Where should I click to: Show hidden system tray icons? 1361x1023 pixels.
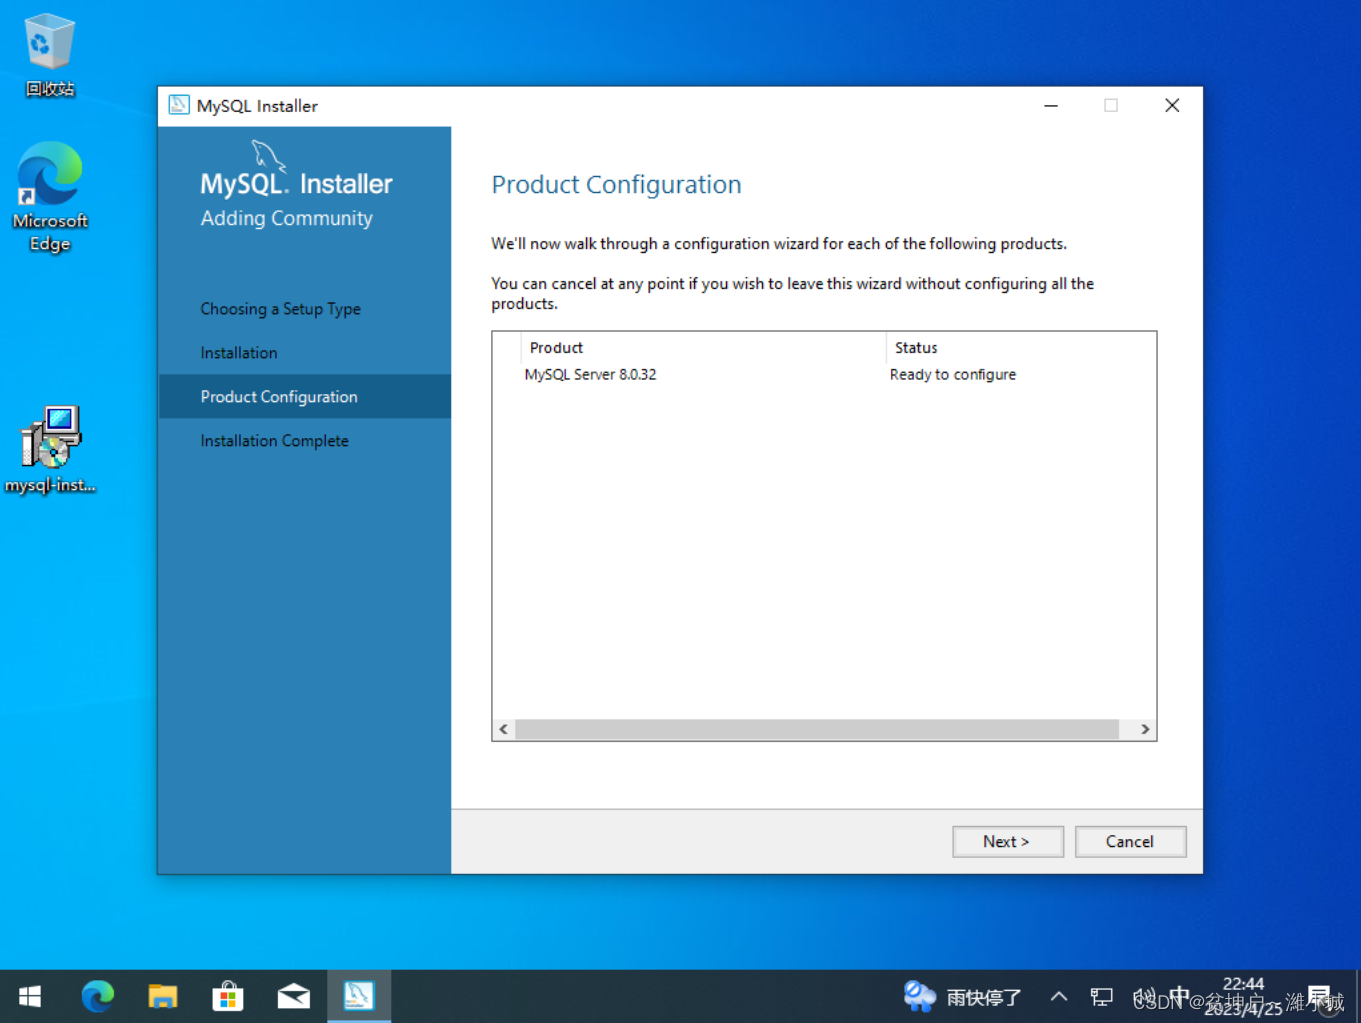(x=1059, y=996)
